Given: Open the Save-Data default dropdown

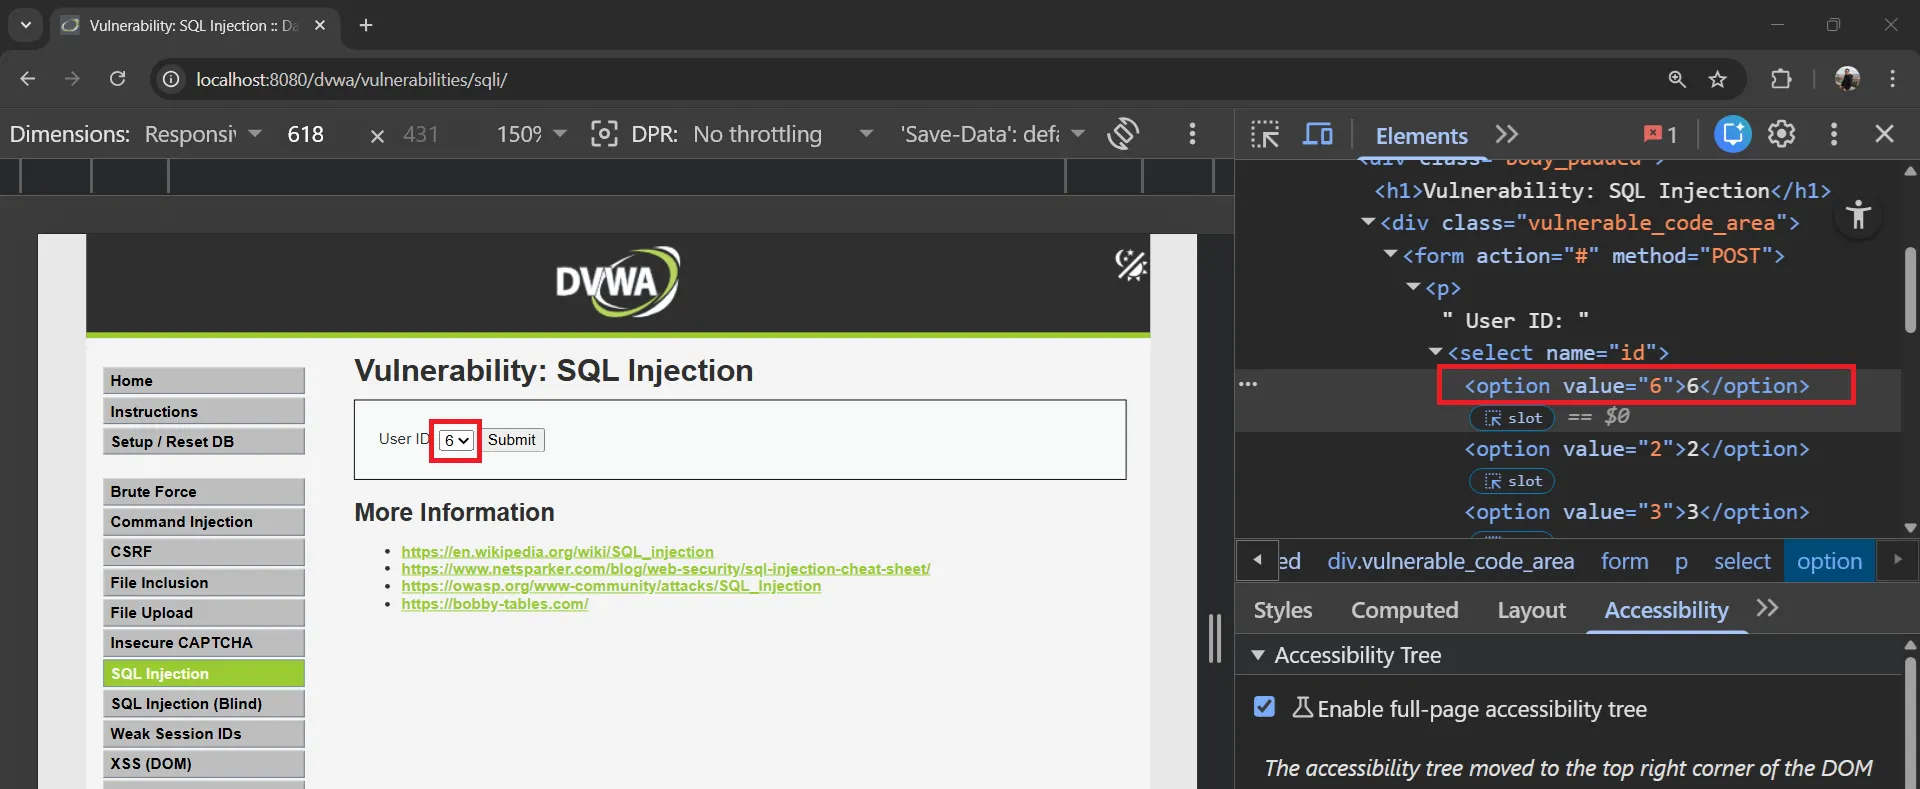Looking at the screenshot, I should pyautogui.click(x=993, y=134).
